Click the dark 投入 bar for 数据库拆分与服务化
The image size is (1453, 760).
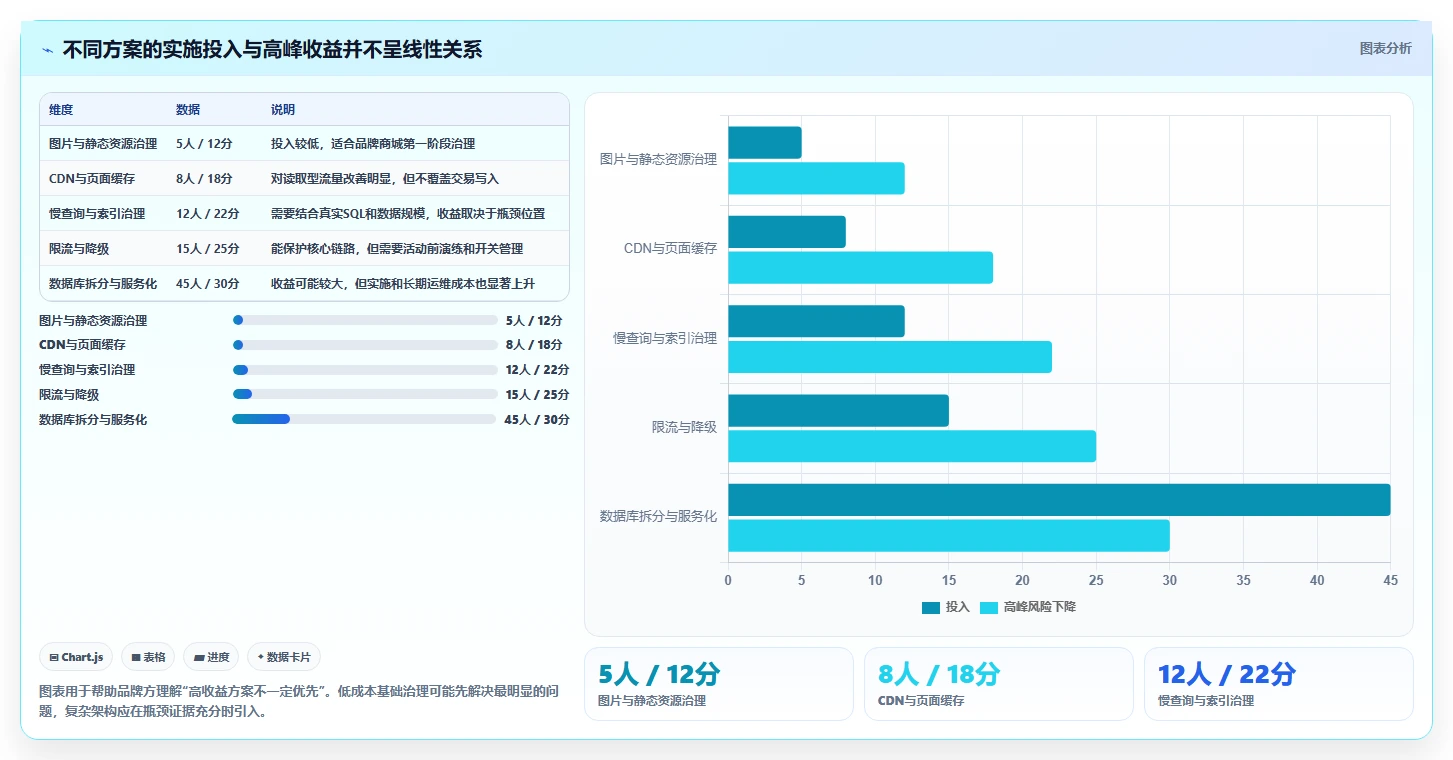pos(1059,500)
